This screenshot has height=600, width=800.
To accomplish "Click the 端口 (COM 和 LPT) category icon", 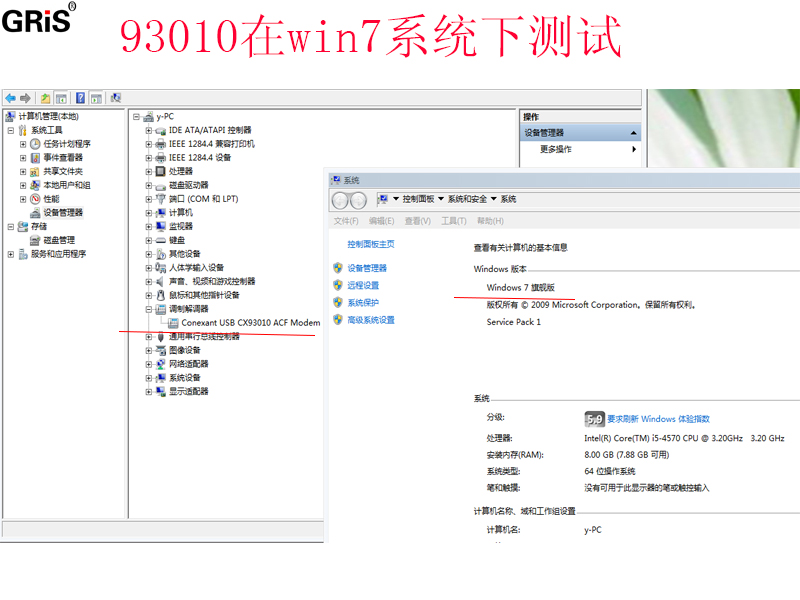I will [x=161, y=199].
